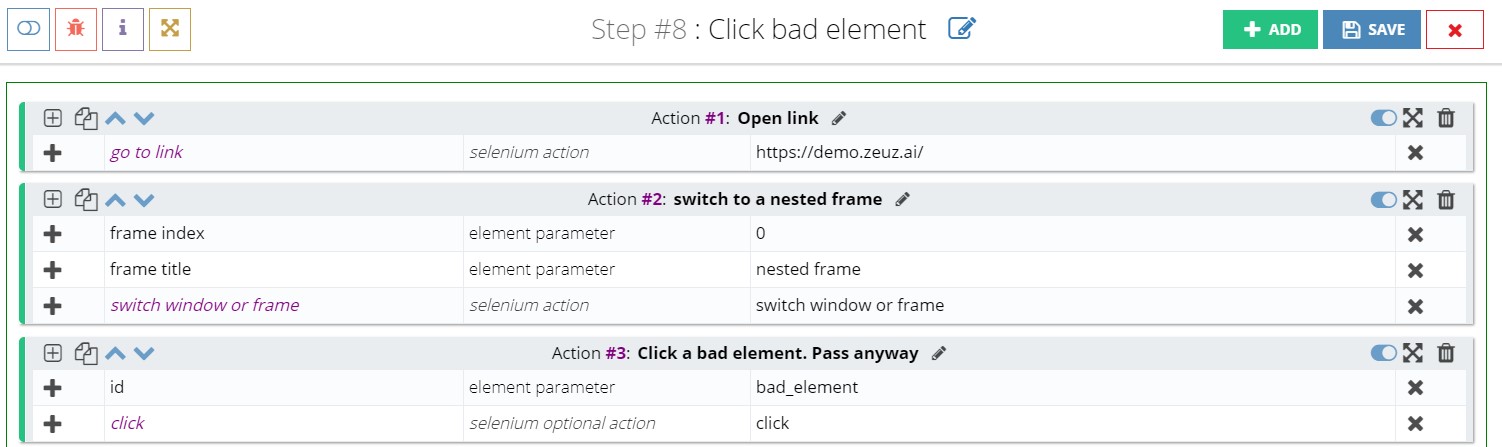Viewport: 1502px width, 447px height.
Task: Click the orange expand-all icon in top toolbar
Action: coord(170,29)
